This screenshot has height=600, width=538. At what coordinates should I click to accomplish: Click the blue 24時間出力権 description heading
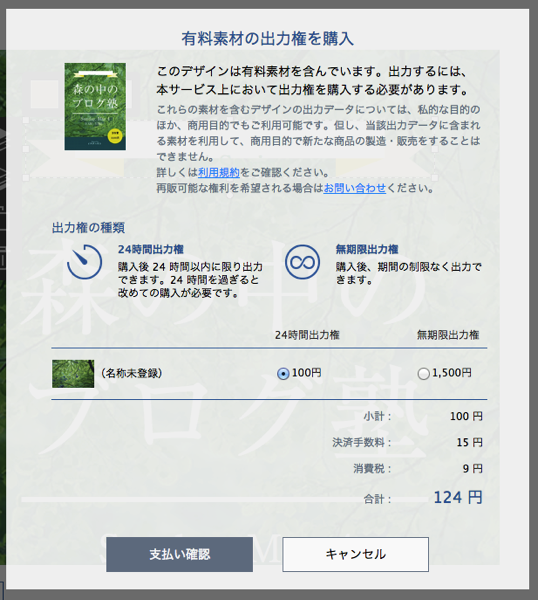[x=151, y=249]
